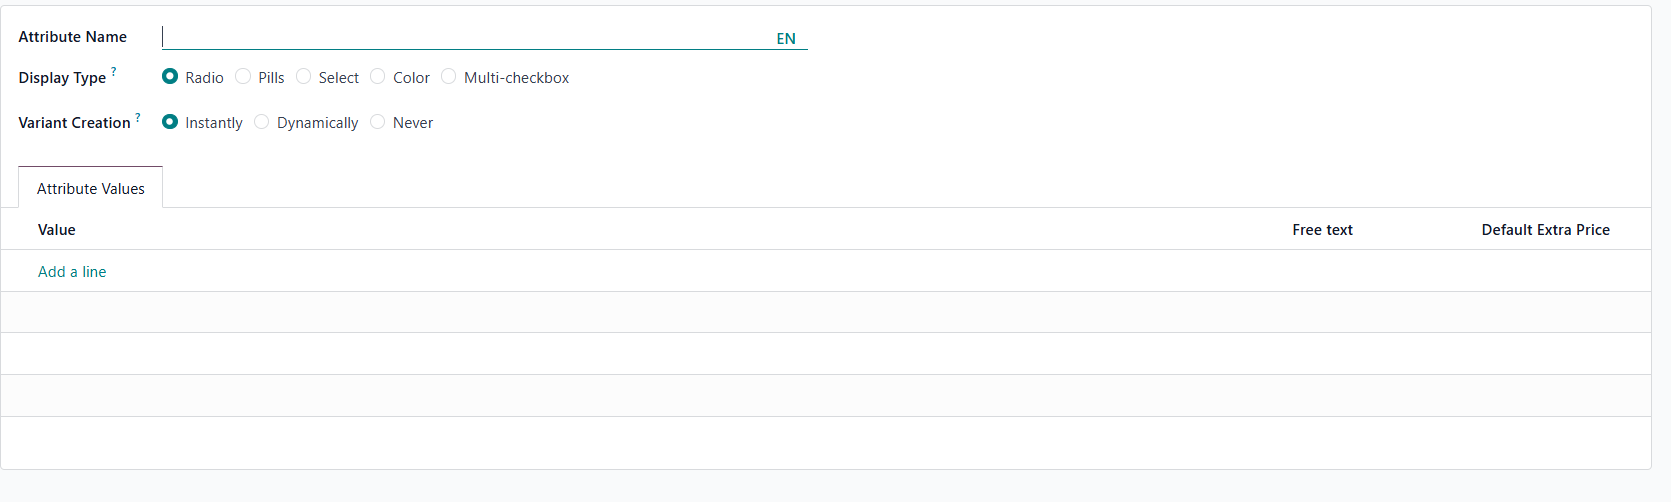Screen dimensions: 1671x502
Task: Click the Variant Creation help question mark
Action: click(138, 116)
